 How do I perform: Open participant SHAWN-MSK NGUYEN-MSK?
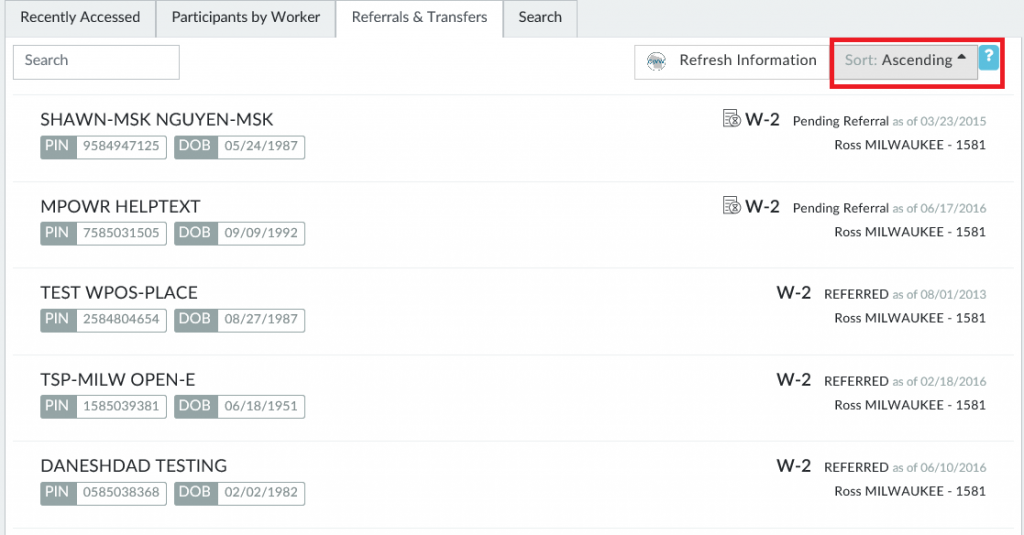157,120
